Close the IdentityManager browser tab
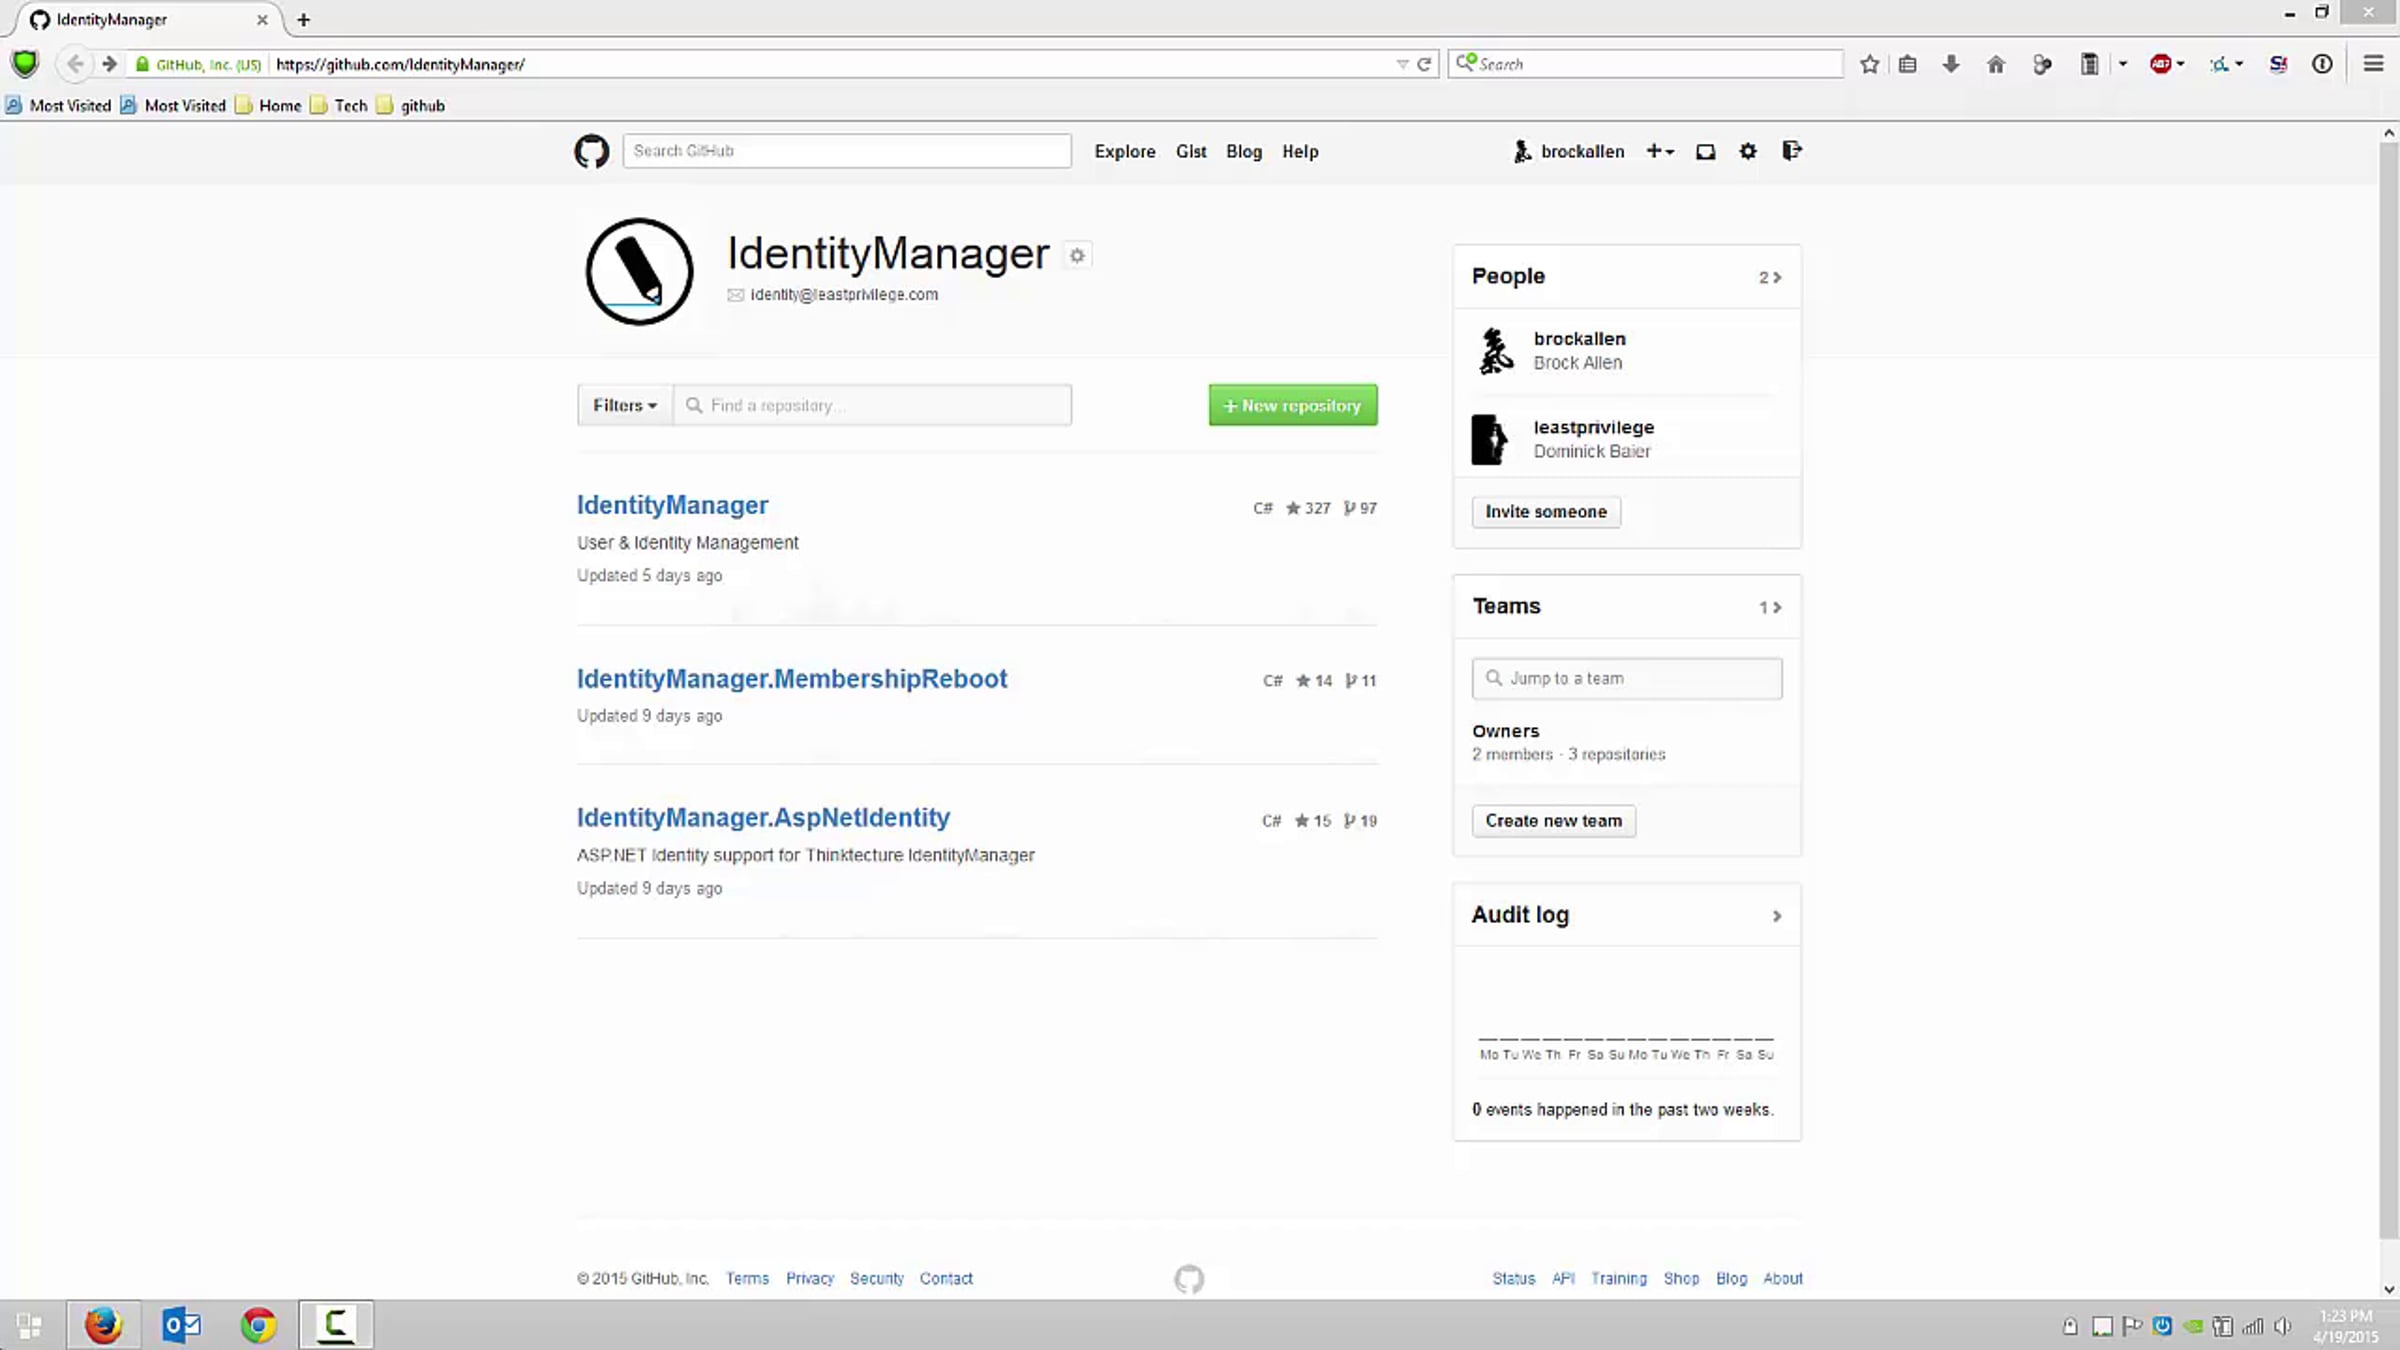 click(262, 20)
